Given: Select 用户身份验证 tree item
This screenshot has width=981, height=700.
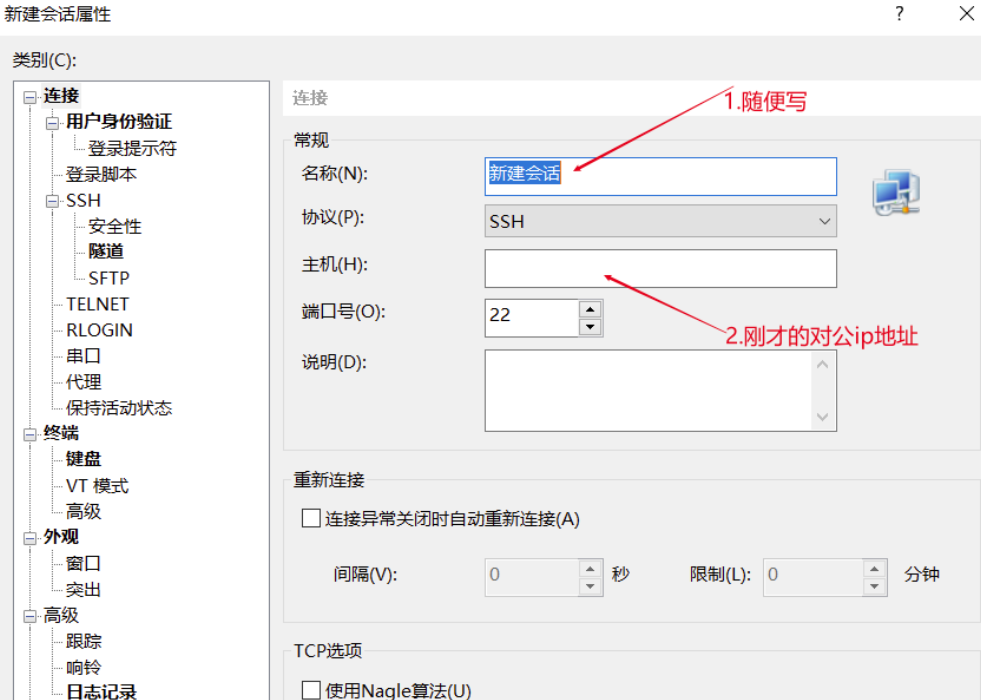Looking at the screenshot, I should pos(119,121).
